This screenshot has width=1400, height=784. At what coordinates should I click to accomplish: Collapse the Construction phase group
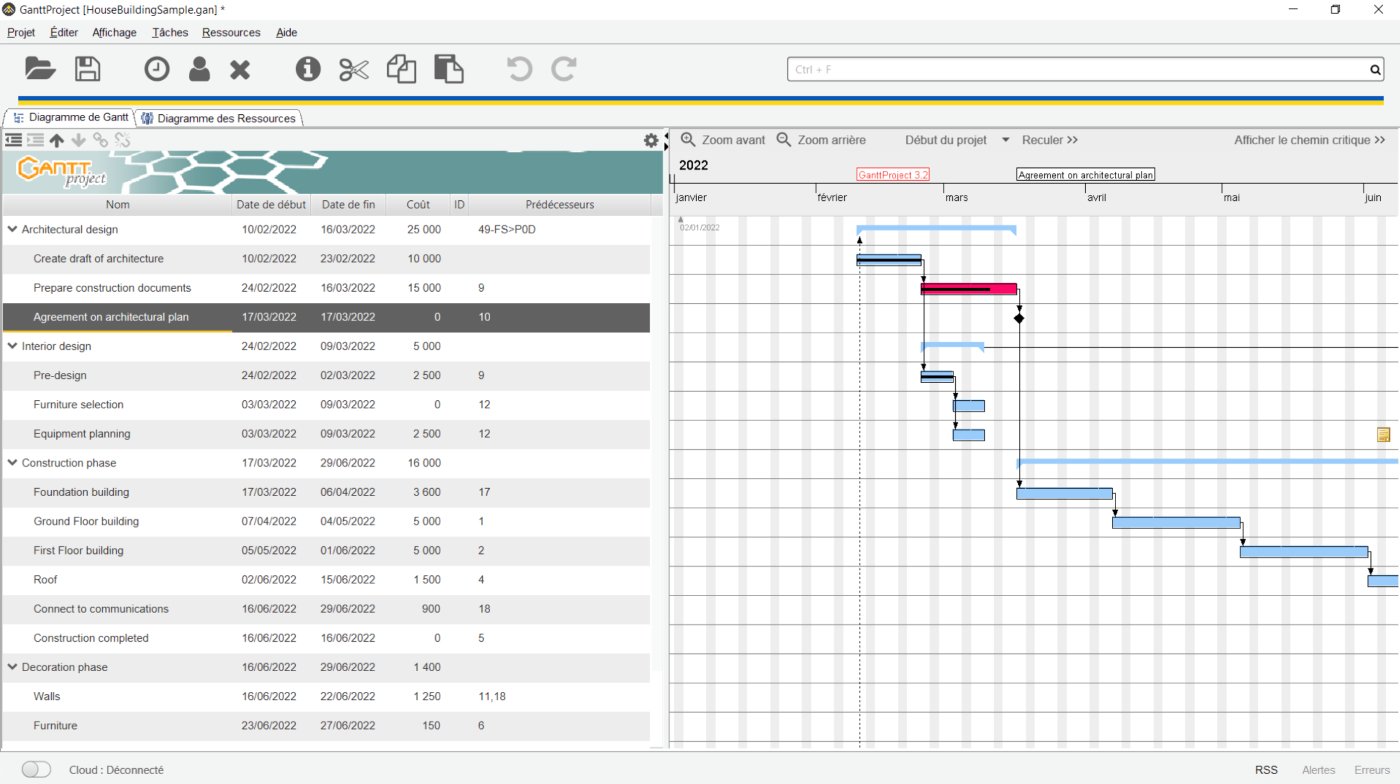tap(13, 463)
